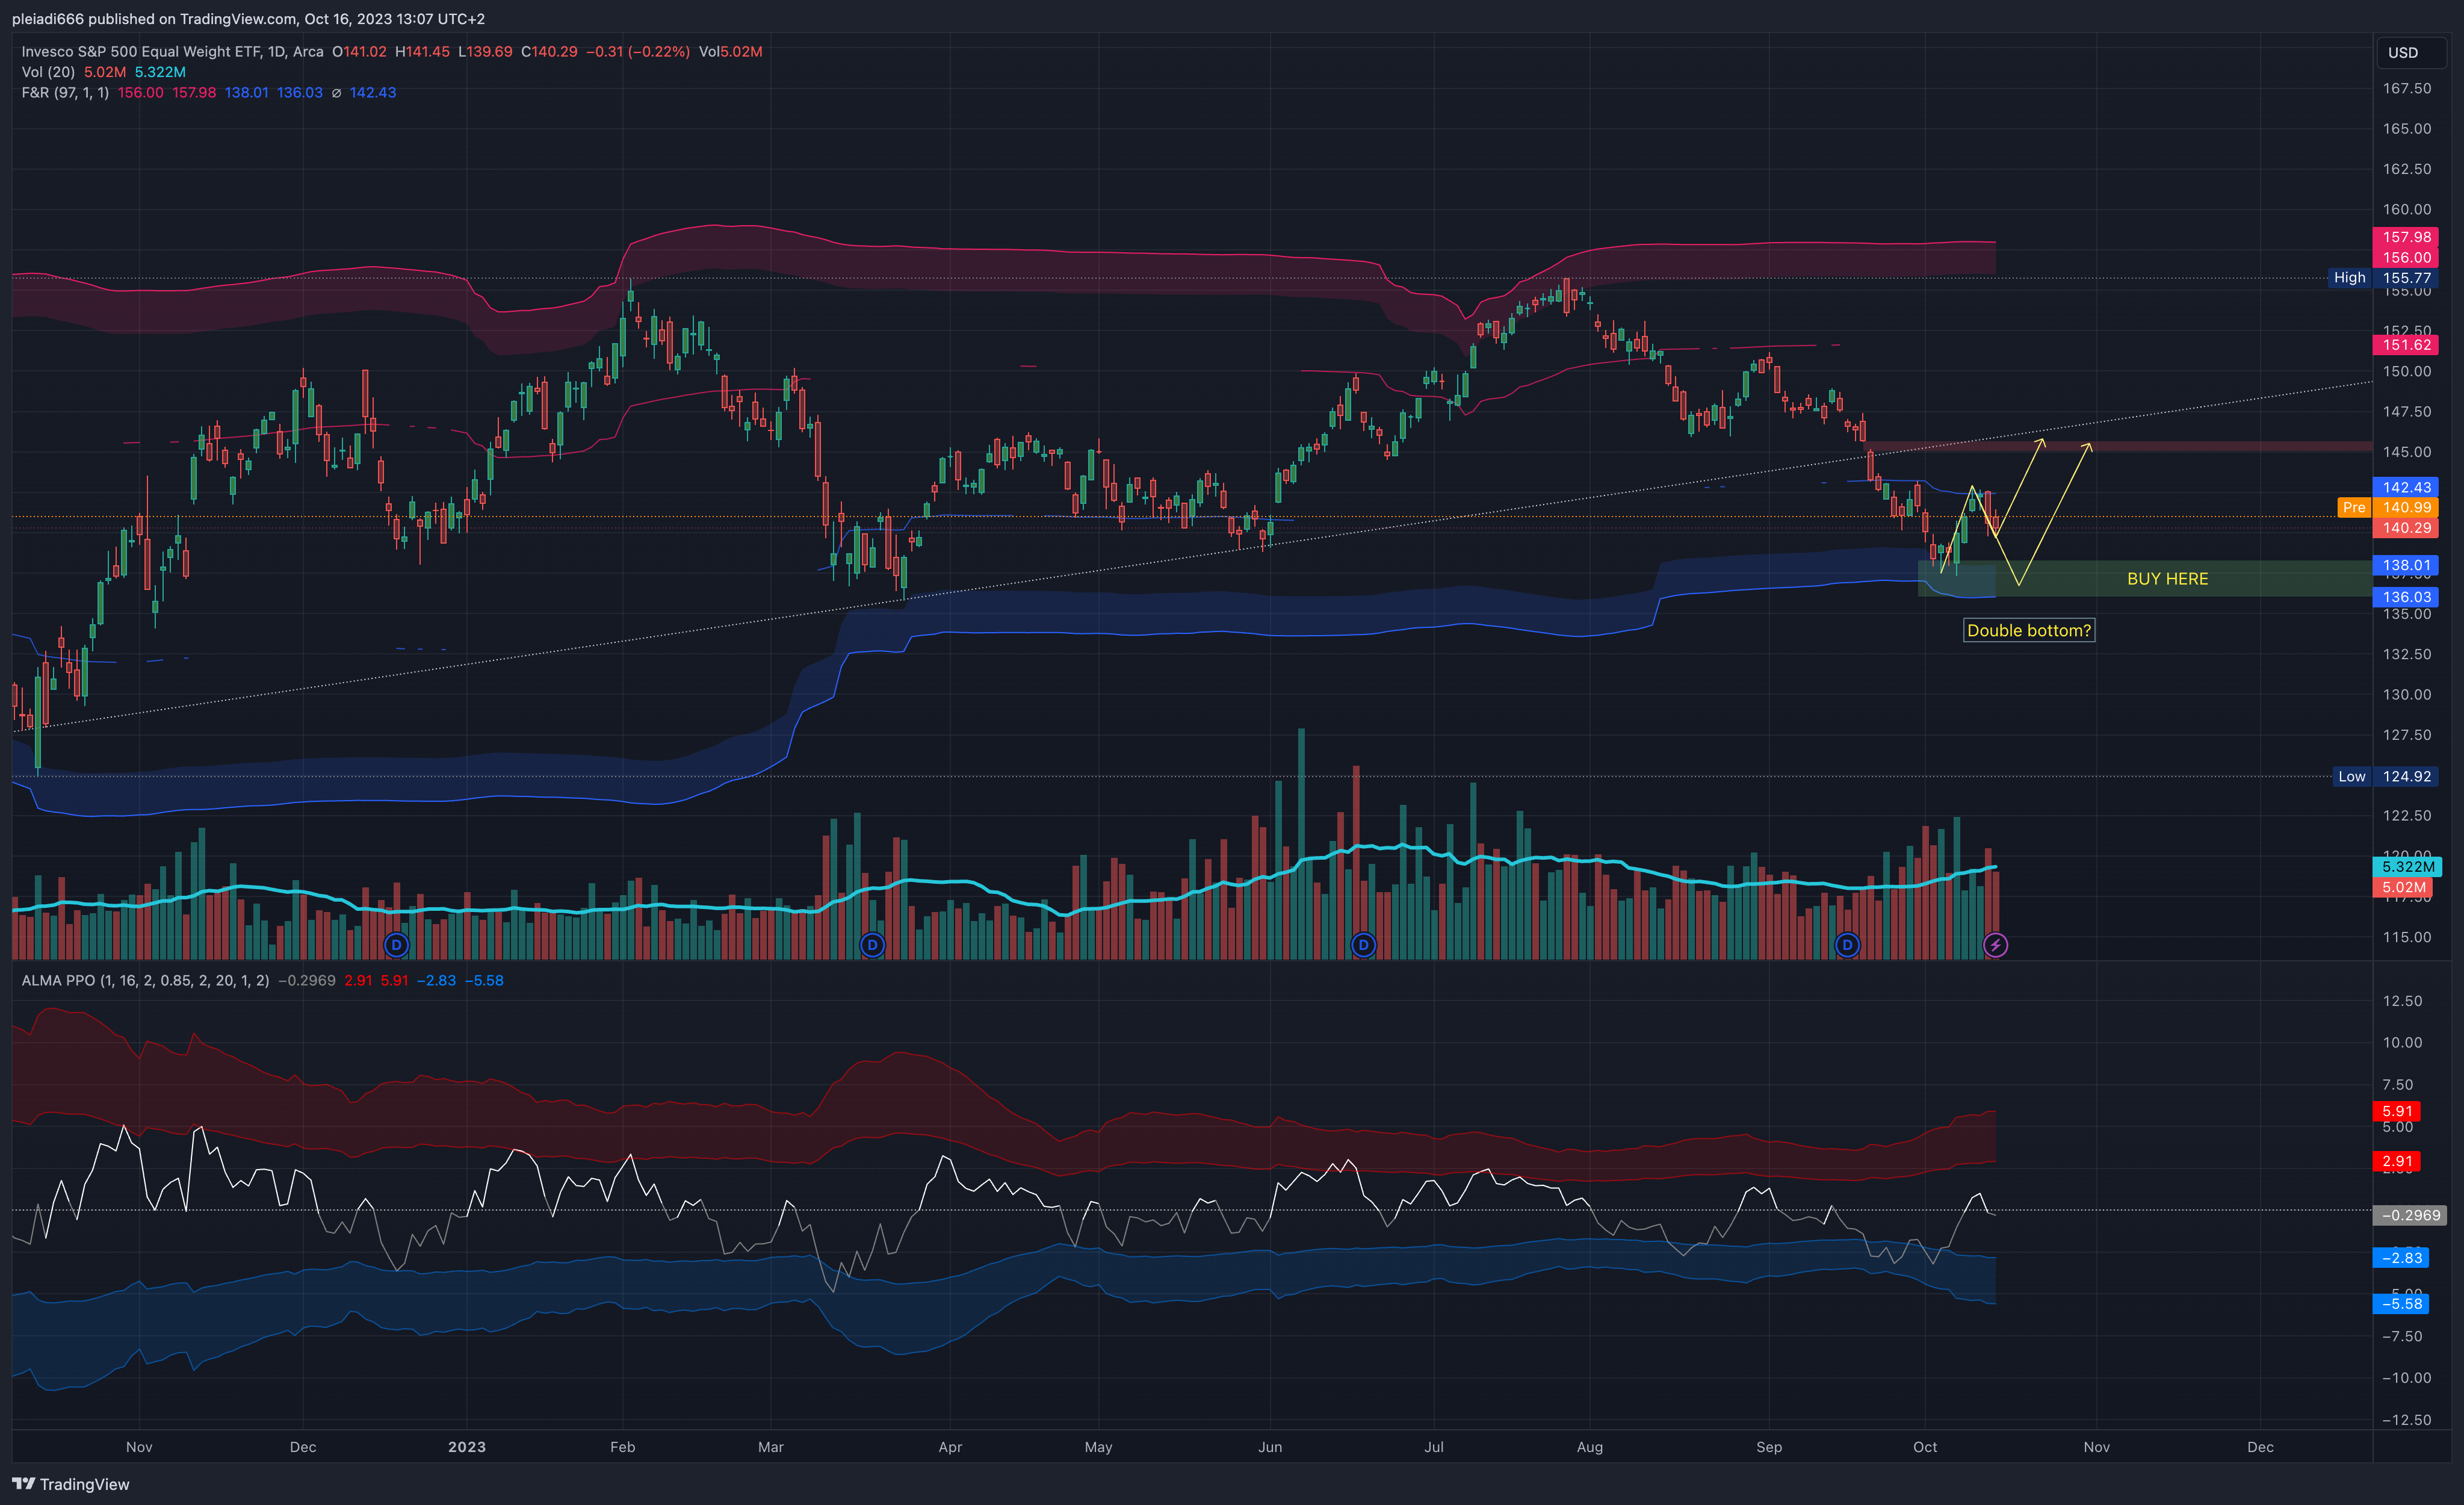The height and width of the screenshot is (1505, 2464).
Task: Click the 'H141.45' high value in legend
Action: tap(422, 52)
